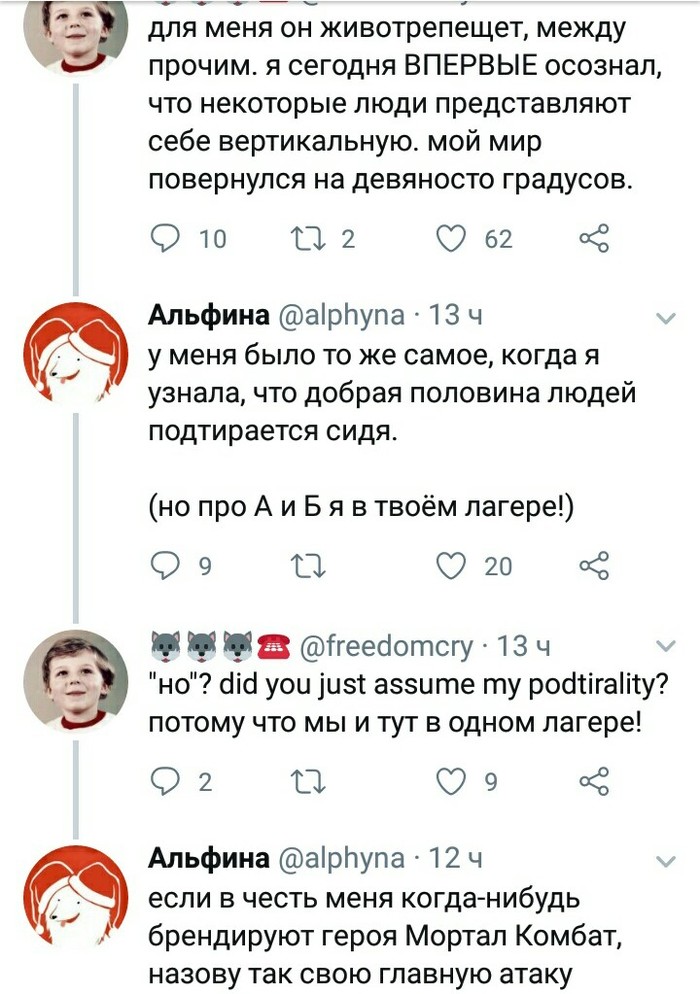The image size is (700, 994).
Task: Reply to the tweet with 10 replies
Action: point(163,238)
